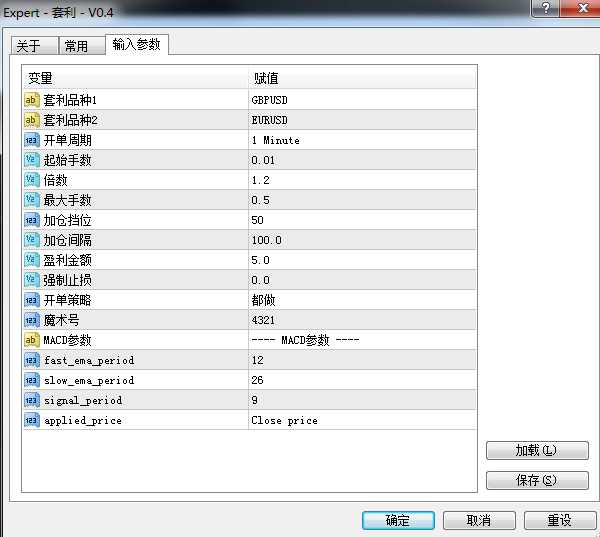Image resolution: width=600 pixels, height=537 pixels.
Task: Switch to the 常用 tab
Action: click(x=76, y=46)
